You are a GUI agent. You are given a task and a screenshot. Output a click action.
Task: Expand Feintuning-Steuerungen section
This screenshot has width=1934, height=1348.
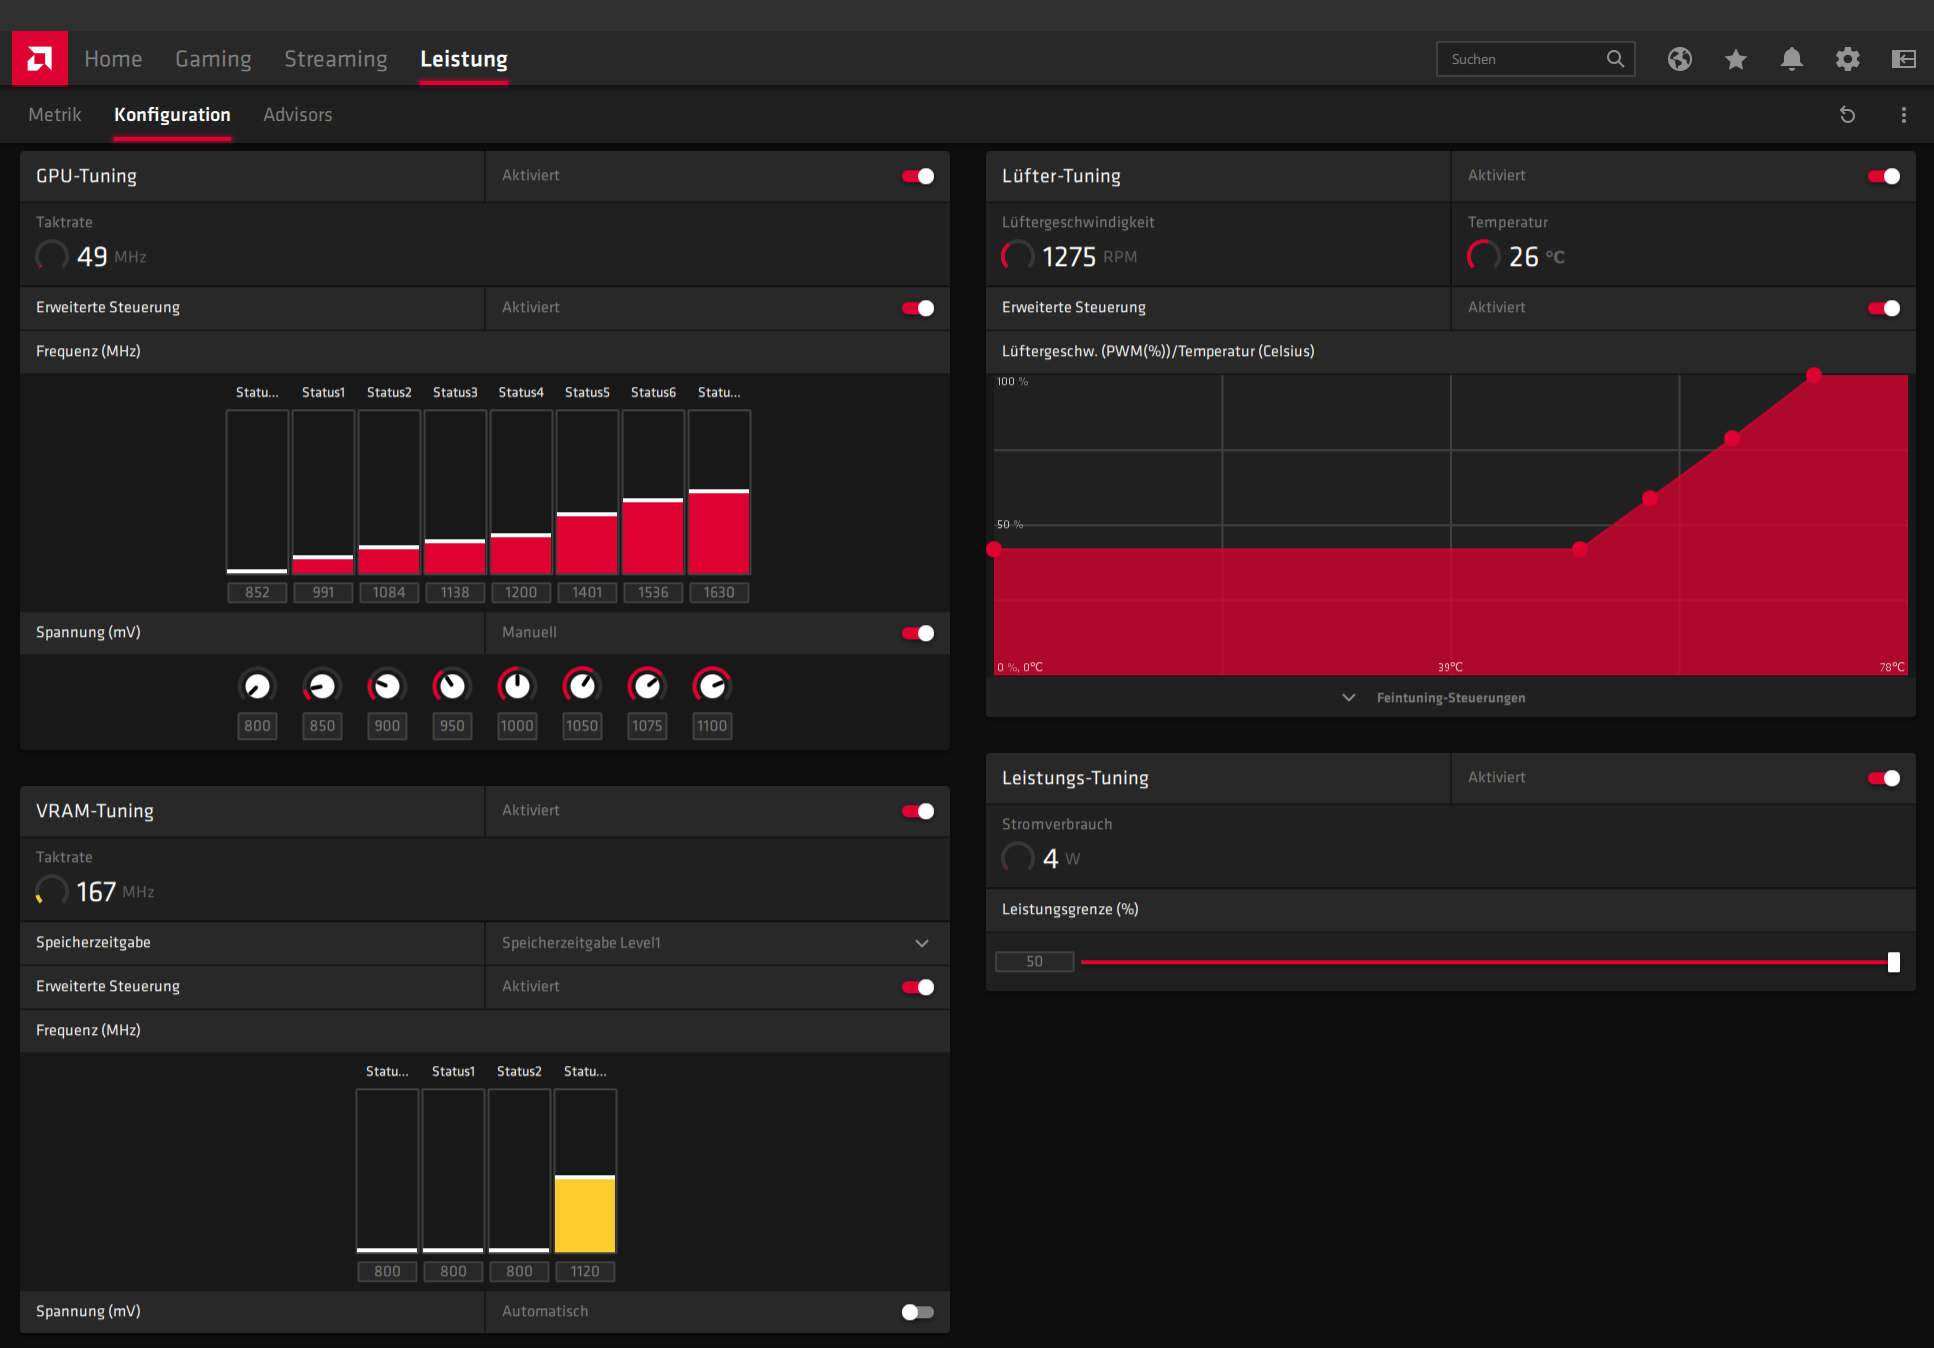coord(1450,697)
